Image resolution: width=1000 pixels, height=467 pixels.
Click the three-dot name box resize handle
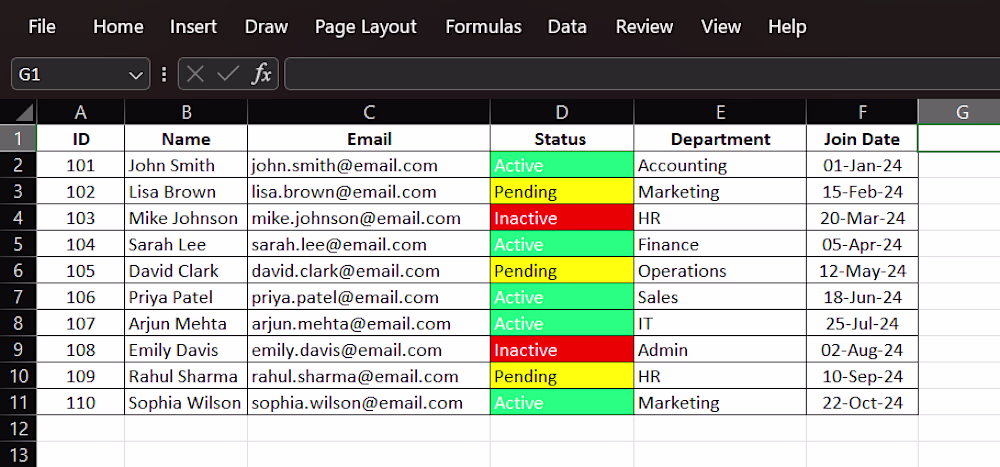coord(165,75)
